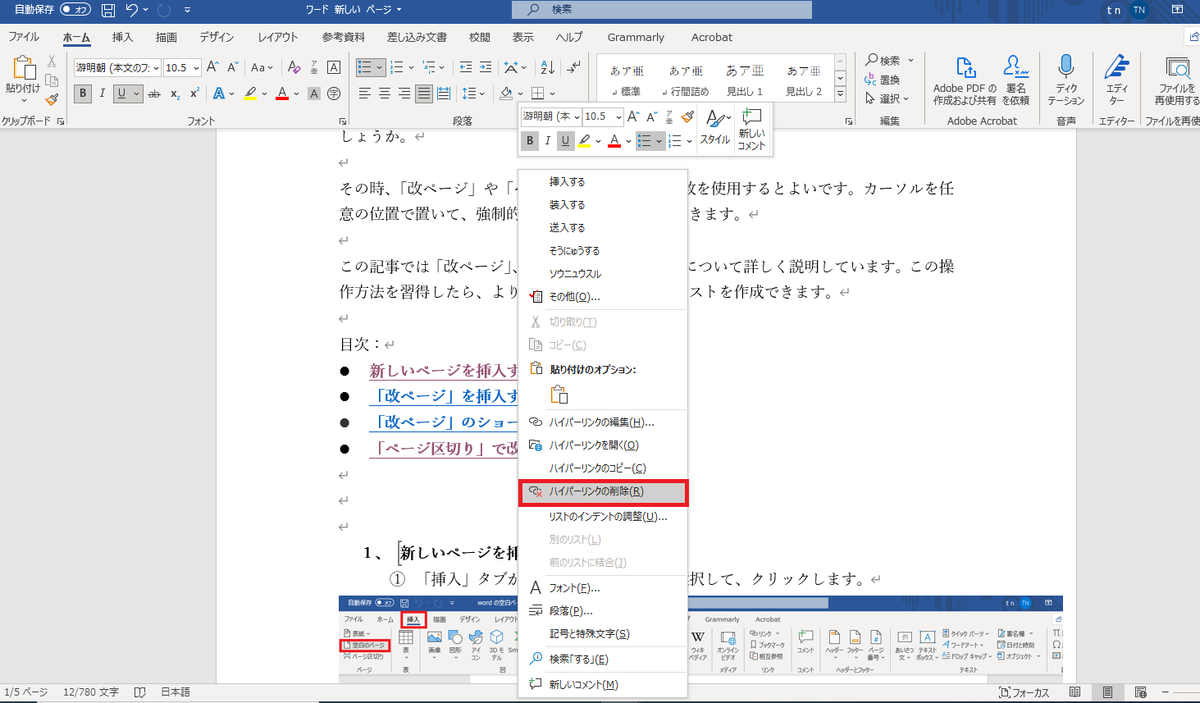Open the ファイル tab
The height and width of the screenshot is (703, 1200).
[x=24, y=37]
